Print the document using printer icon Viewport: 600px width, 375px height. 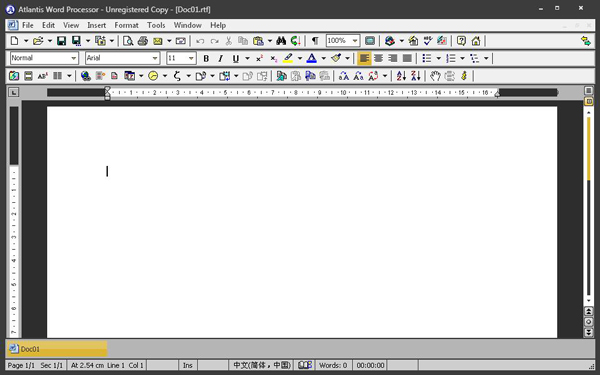point(143,41)
